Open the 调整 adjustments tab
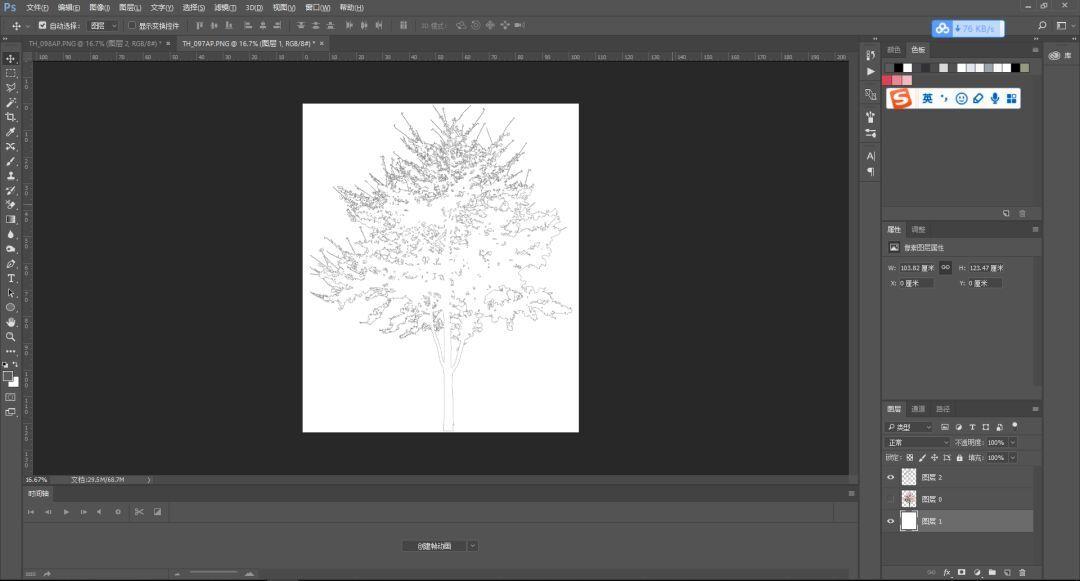The image size is (1080, 581). (918, 229)
